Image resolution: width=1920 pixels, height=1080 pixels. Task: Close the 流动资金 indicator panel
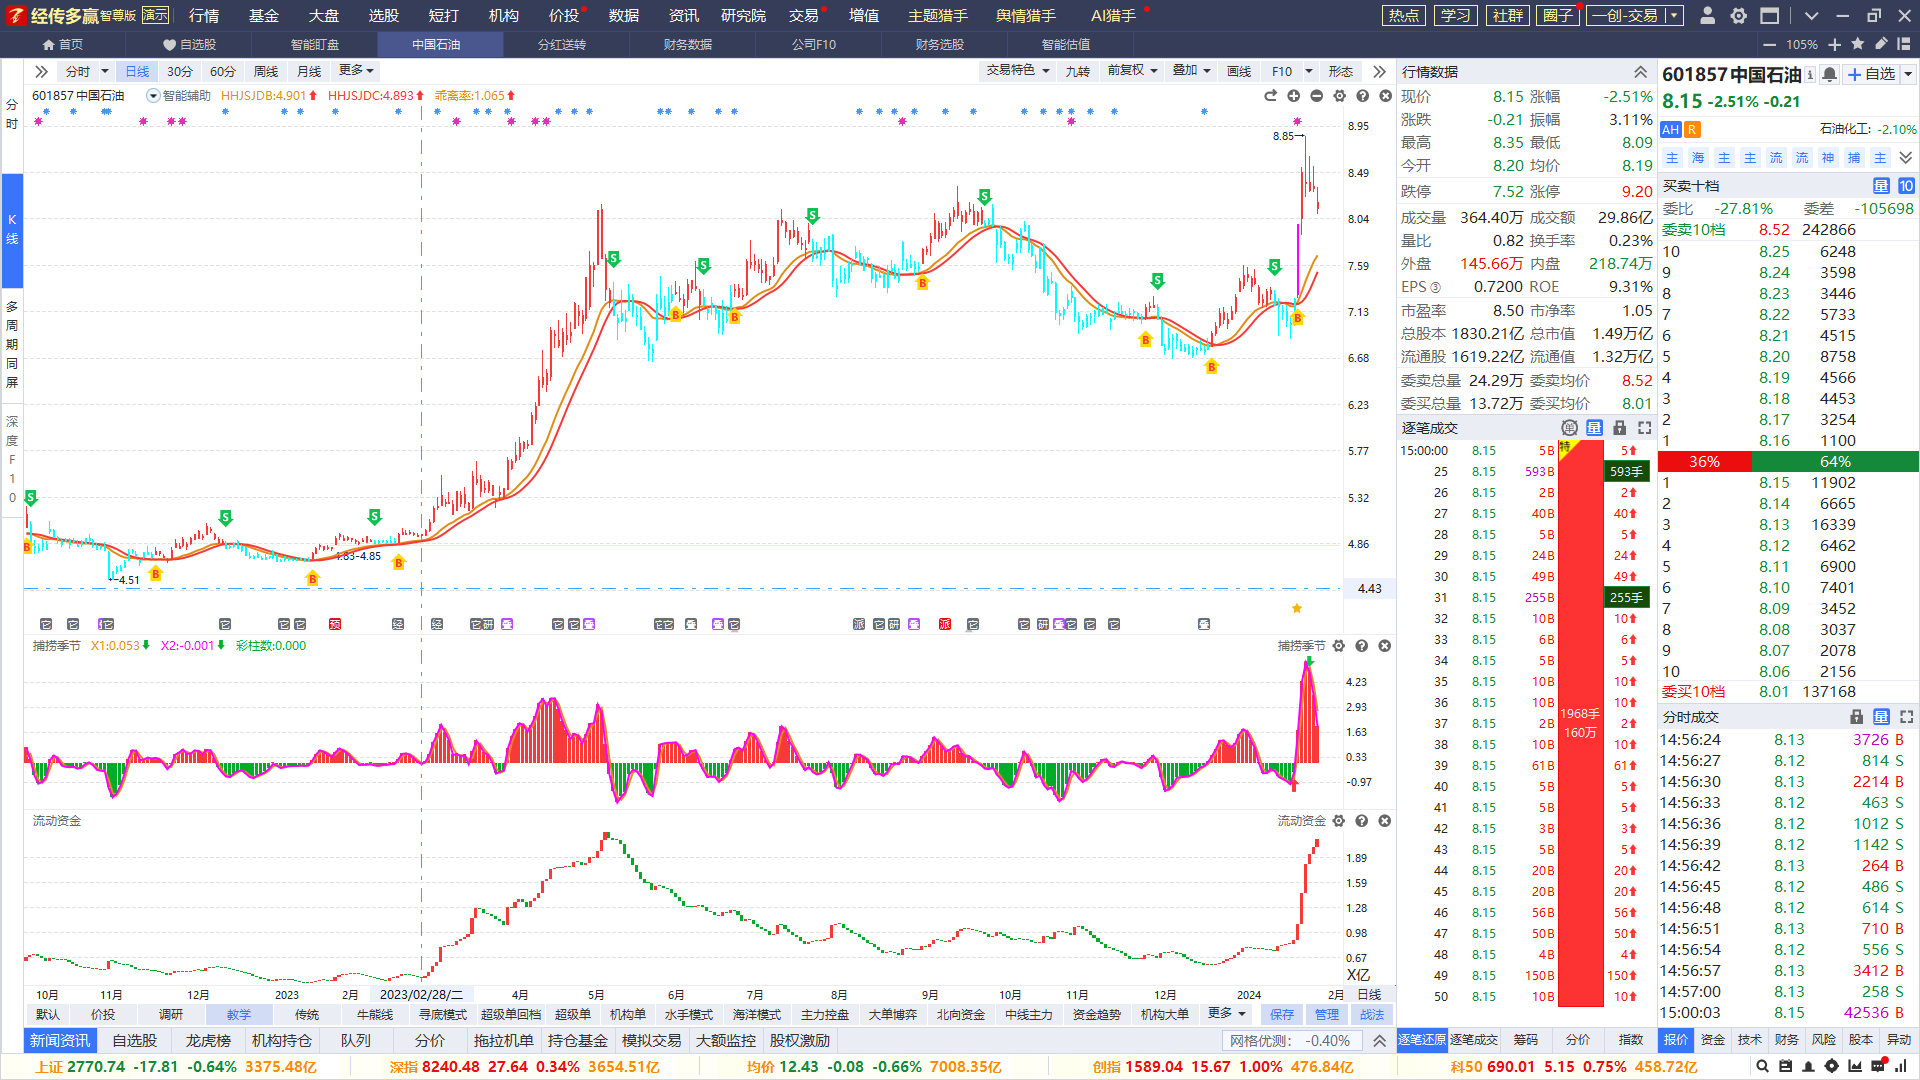pyautogui.click(x=1385, y=821)
